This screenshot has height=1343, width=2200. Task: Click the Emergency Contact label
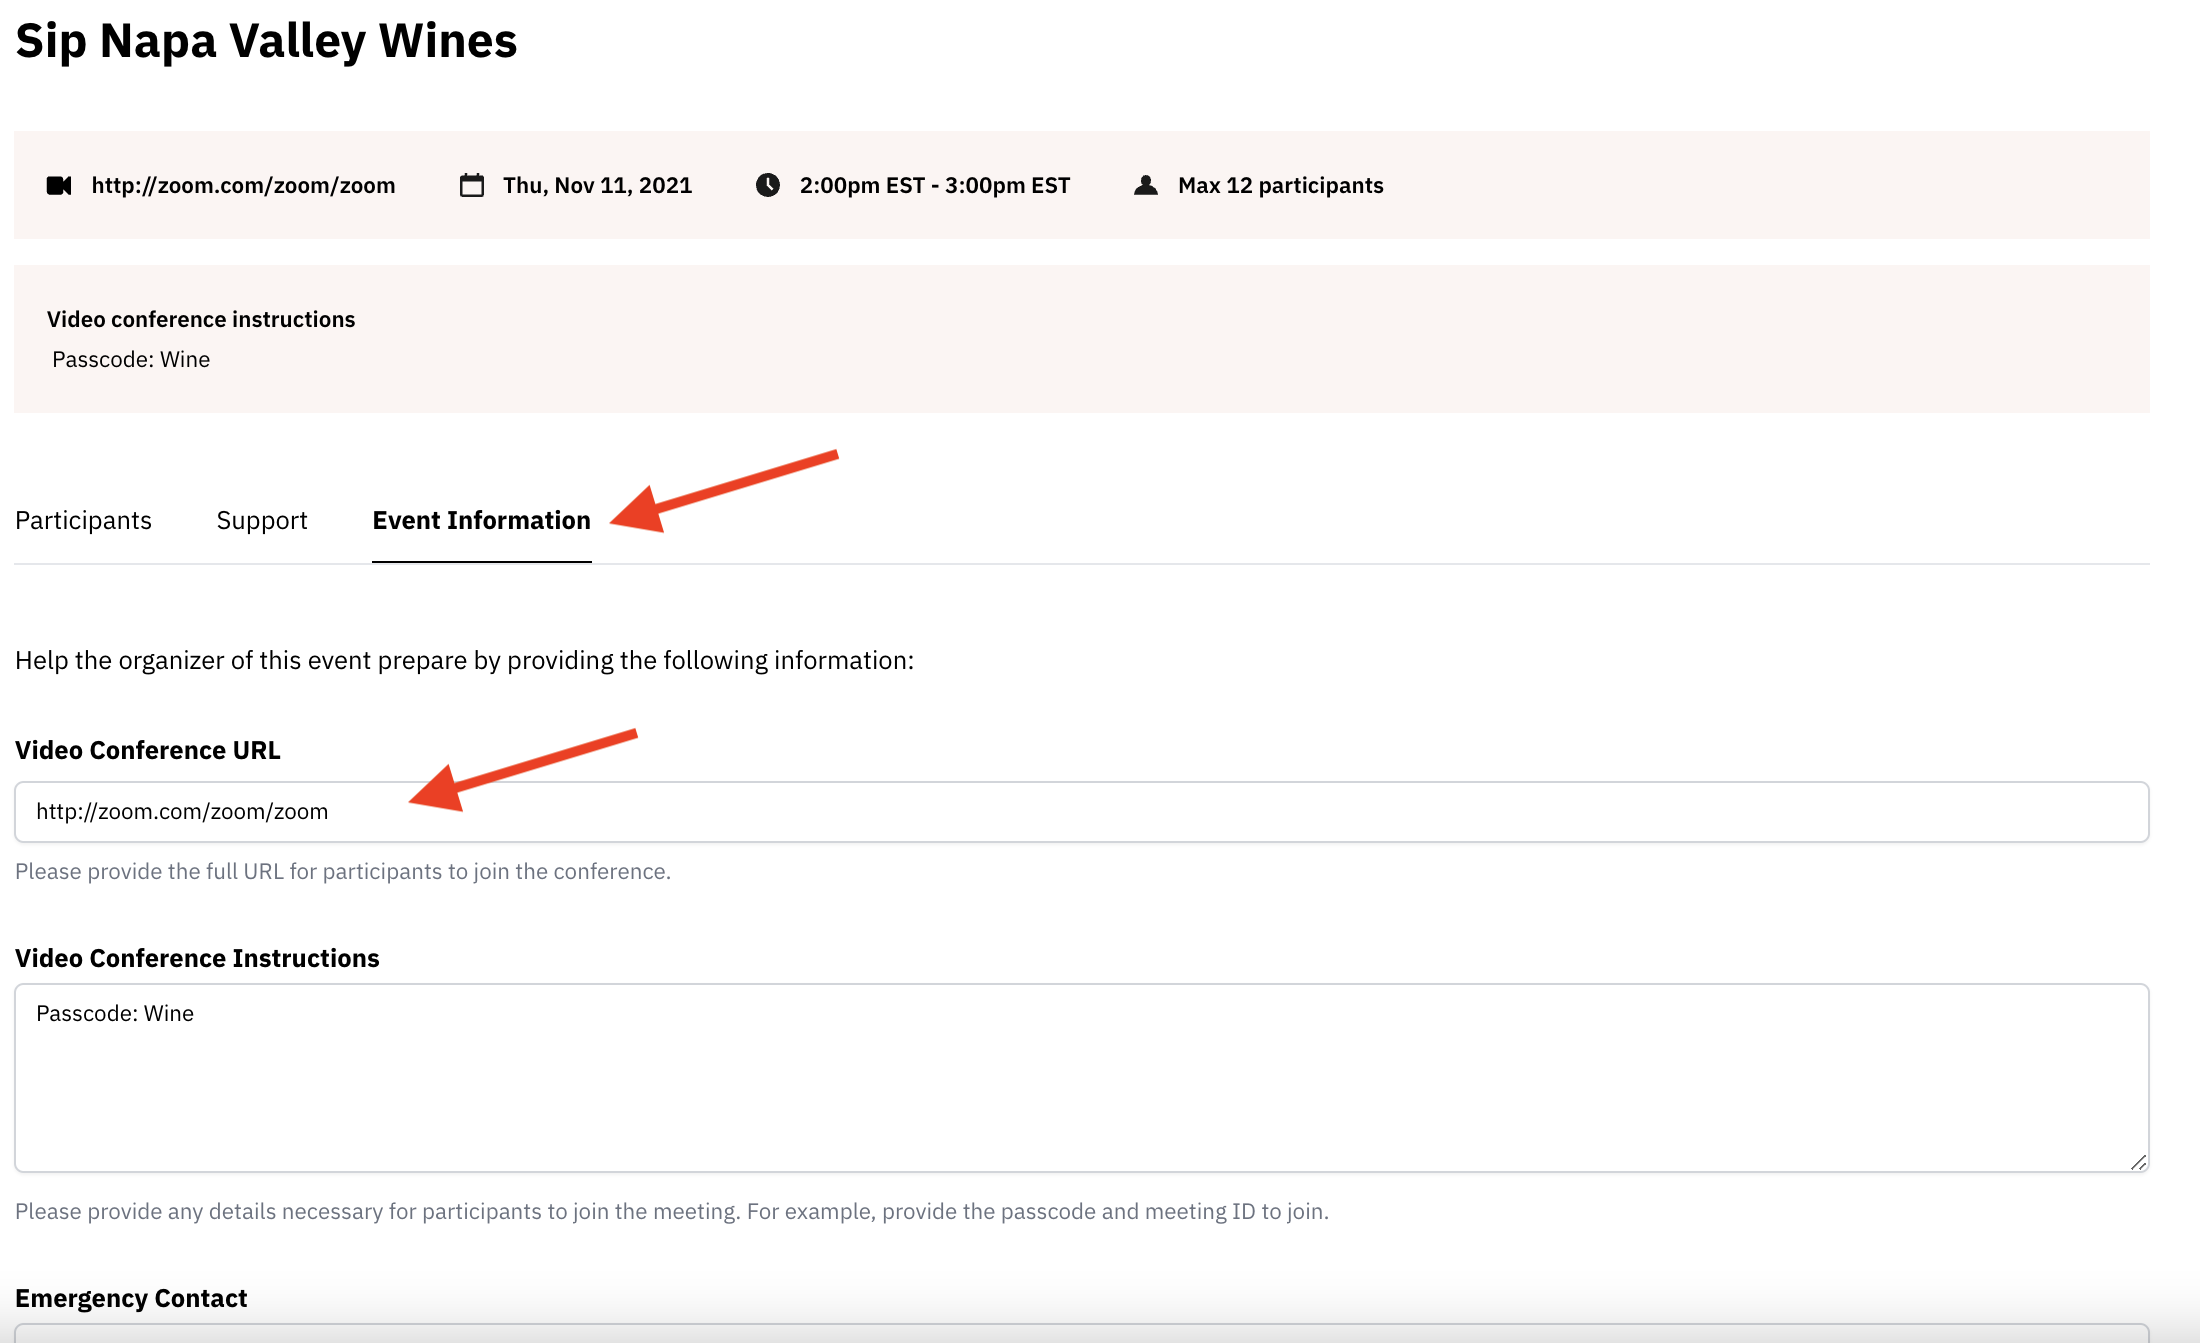click(x=131, y=1299)
